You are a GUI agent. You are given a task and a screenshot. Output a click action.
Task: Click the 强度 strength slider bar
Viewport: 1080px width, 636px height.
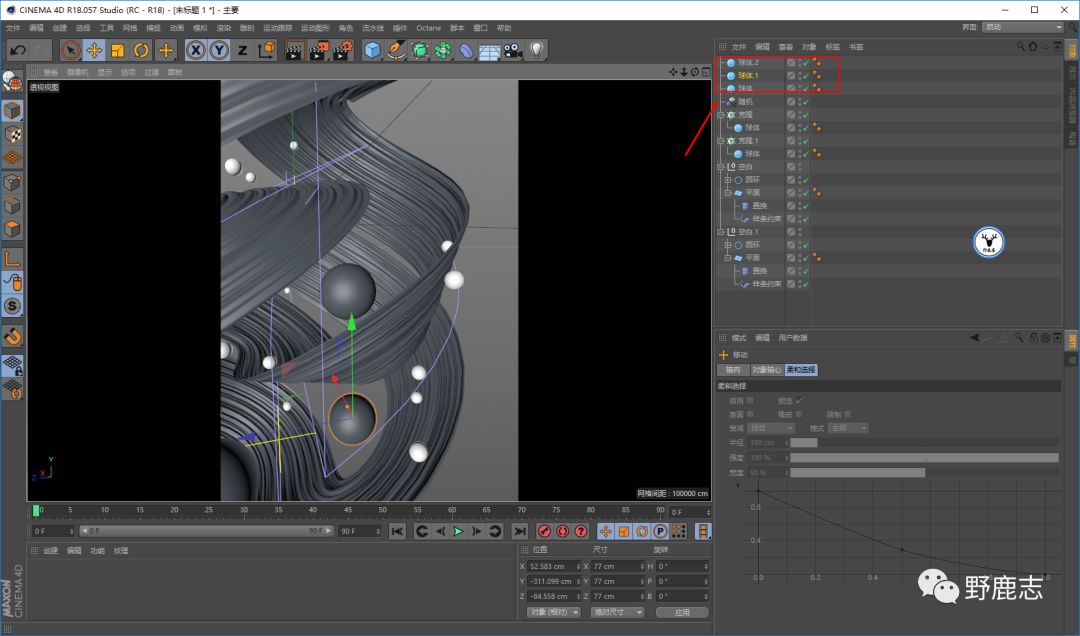click(x=923, y=457)
